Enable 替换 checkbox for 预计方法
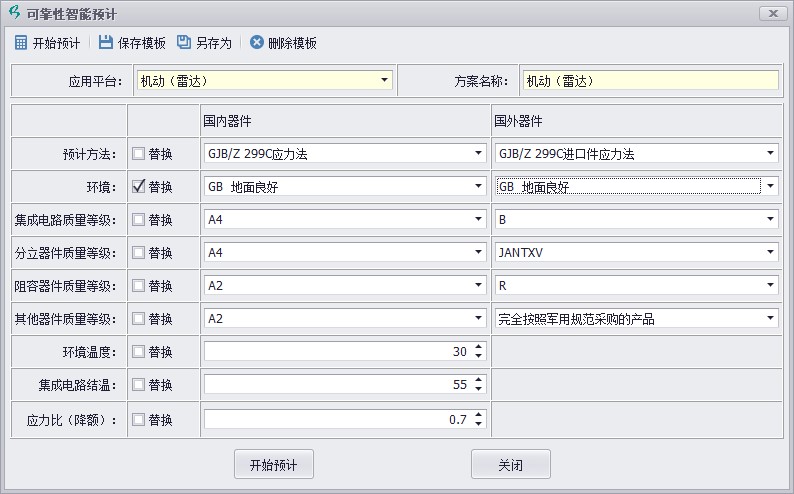 (139, 154)
